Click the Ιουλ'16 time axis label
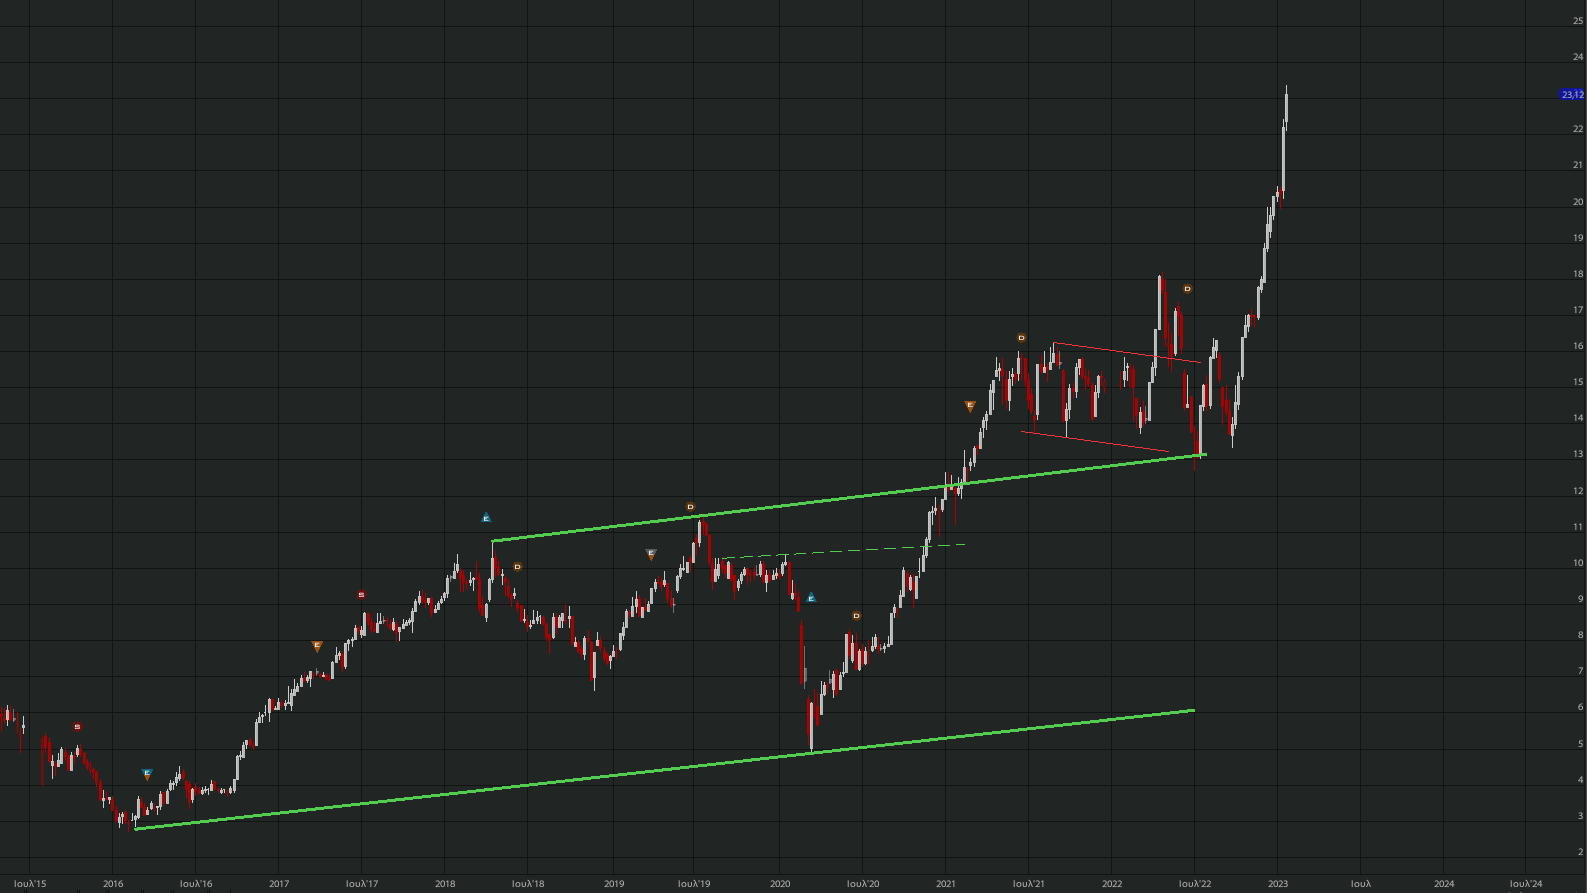 point(196,884)
